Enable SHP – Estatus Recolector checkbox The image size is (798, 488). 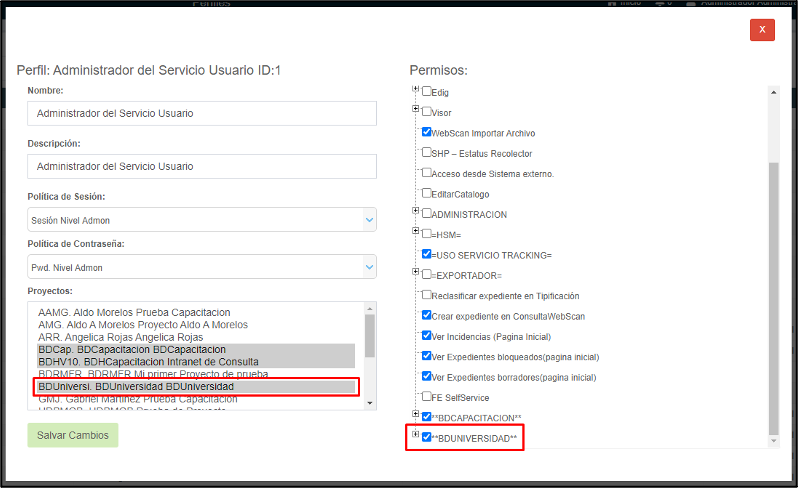tap(427, 153)
